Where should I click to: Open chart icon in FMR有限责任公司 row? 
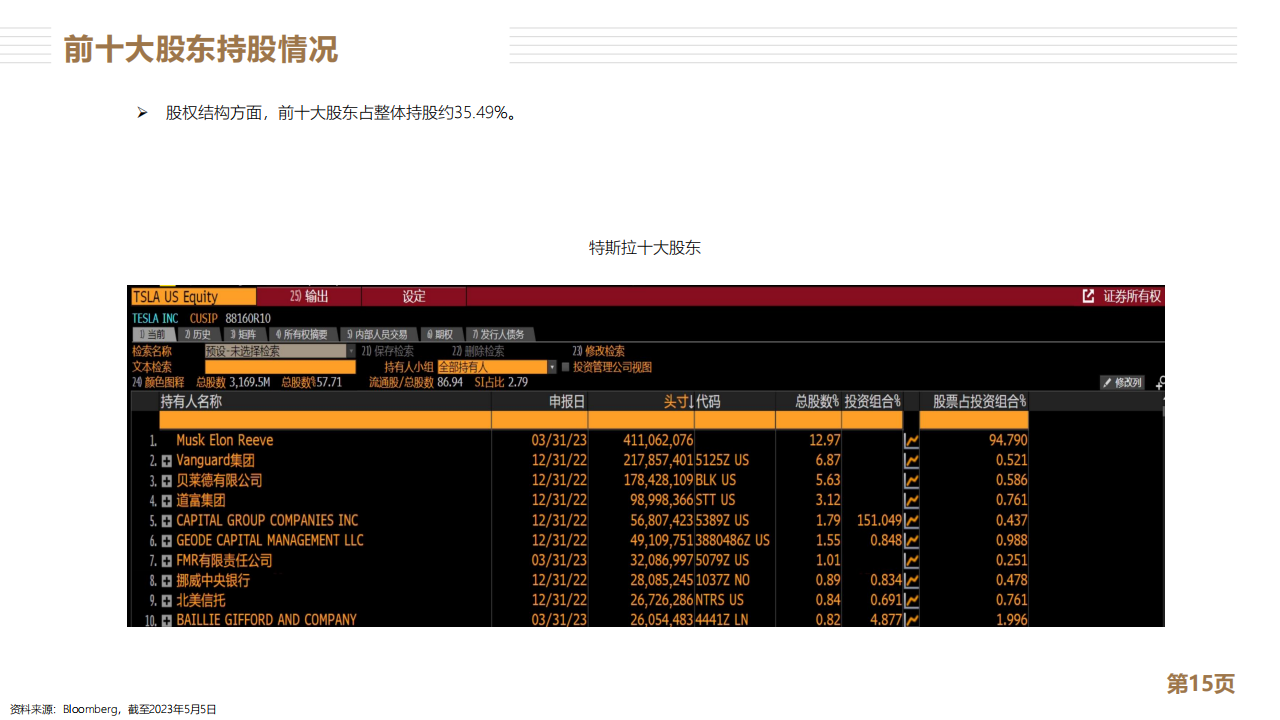coord(911,560)
